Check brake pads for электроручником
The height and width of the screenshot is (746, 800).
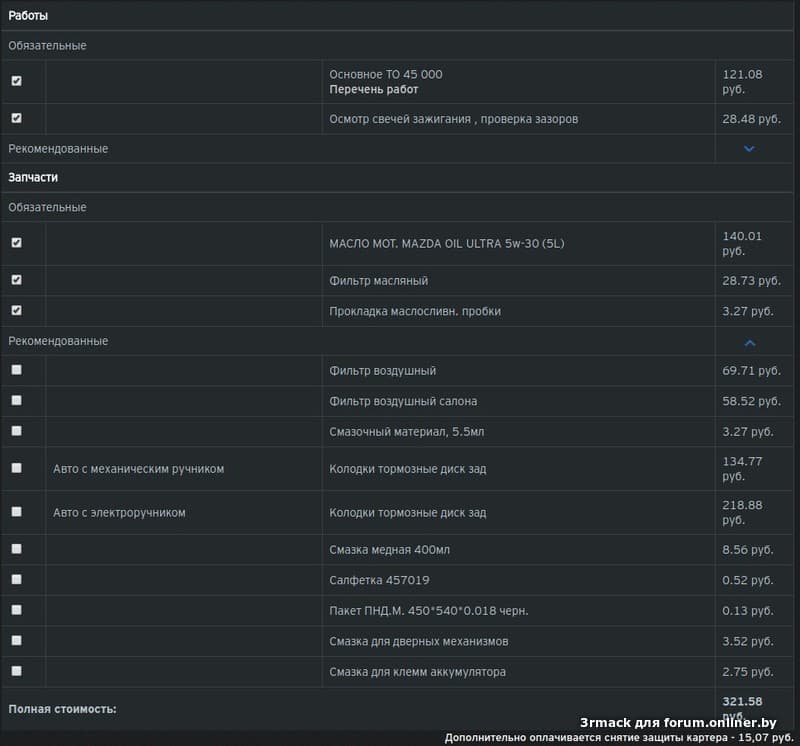[16, 512]
